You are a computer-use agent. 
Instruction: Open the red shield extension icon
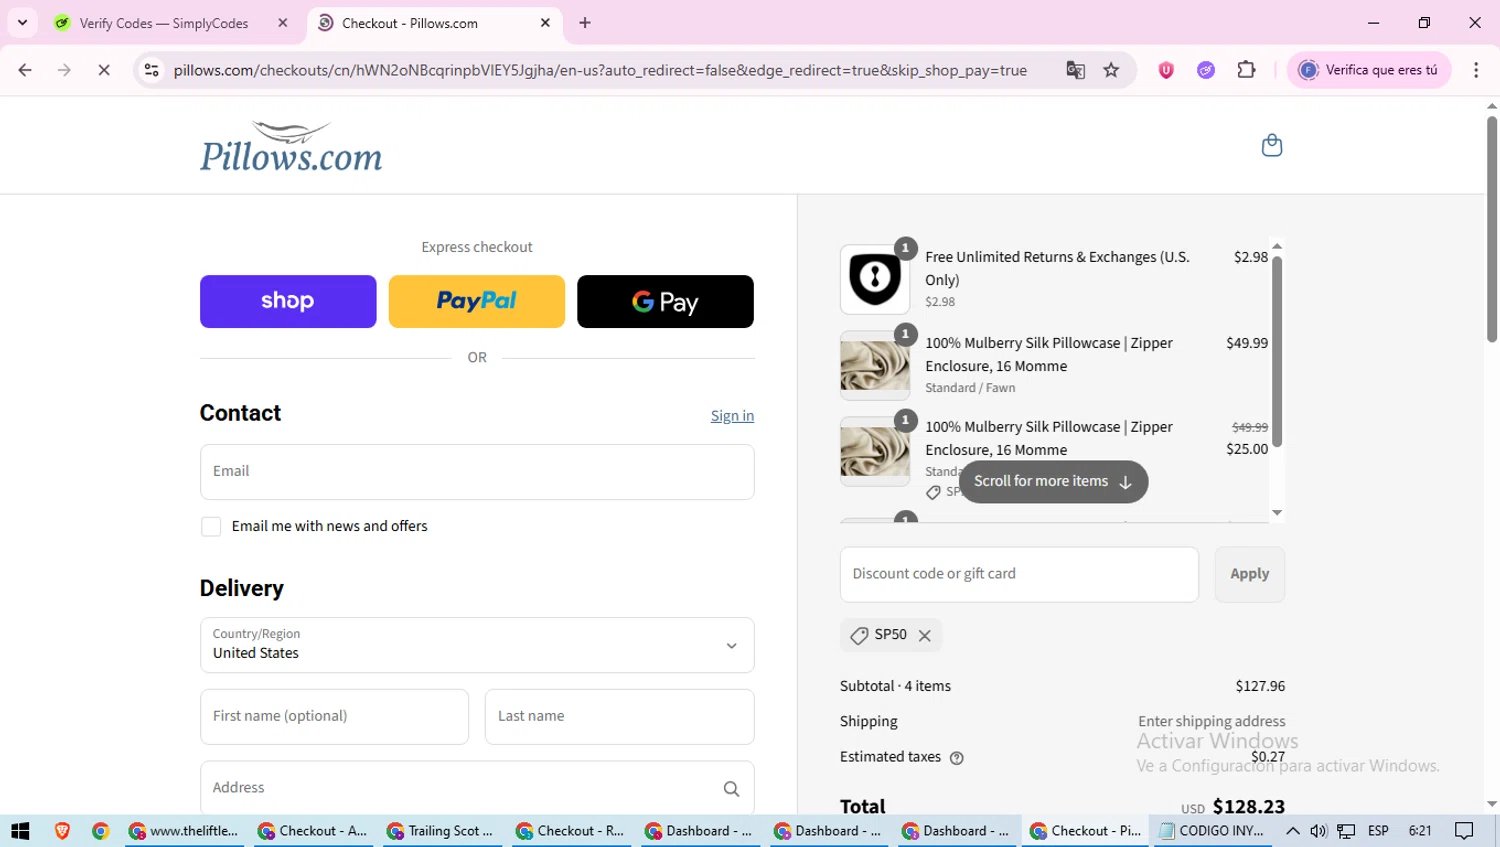point(1166,70)
